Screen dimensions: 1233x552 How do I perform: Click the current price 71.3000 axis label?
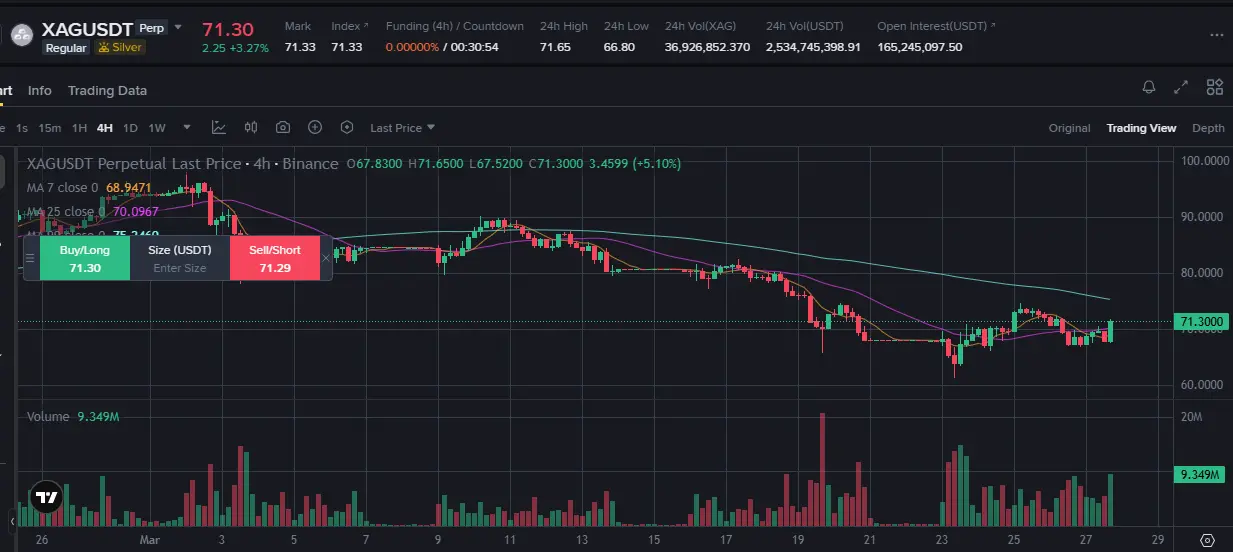pos(1203,321)
